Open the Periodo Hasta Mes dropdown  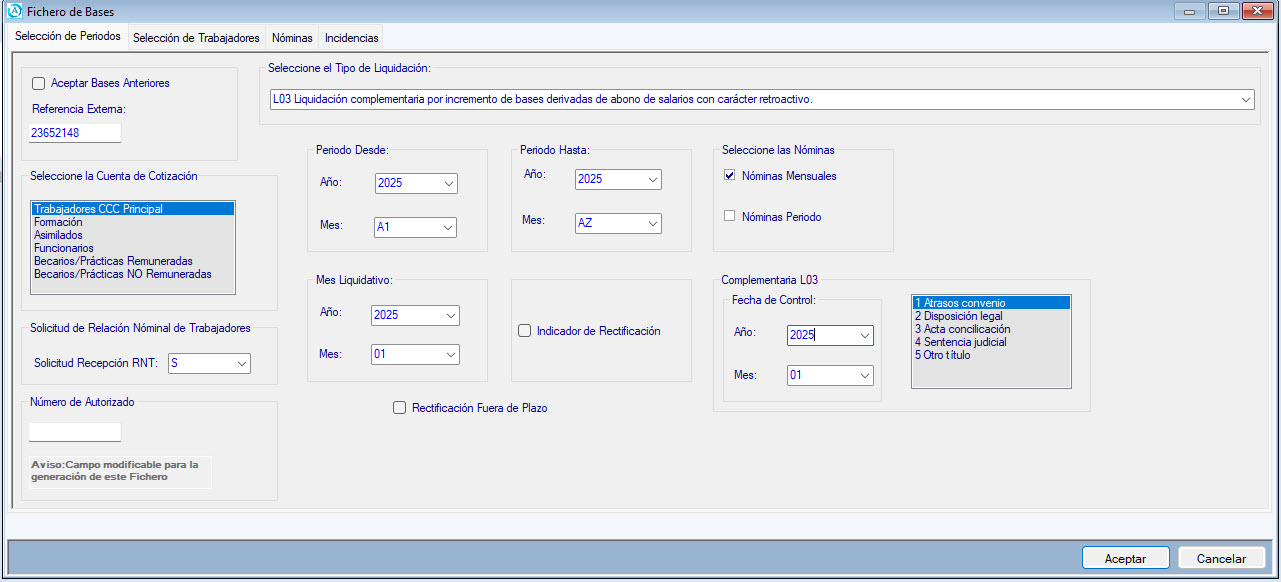pos(651,224)
